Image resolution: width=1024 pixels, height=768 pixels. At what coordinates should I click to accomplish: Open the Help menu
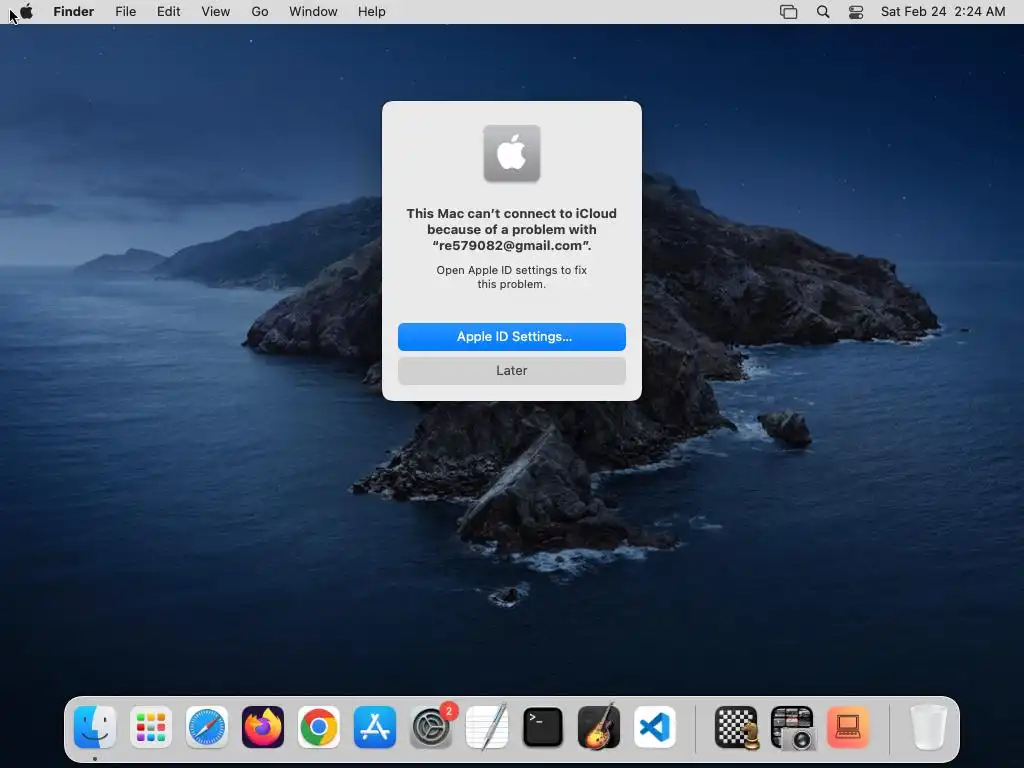pyautogui.click(x=372, y=12)
